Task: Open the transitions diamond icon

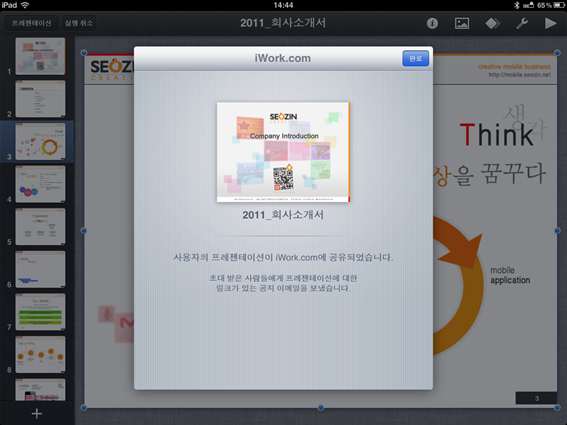Action: tap(493, 24)
